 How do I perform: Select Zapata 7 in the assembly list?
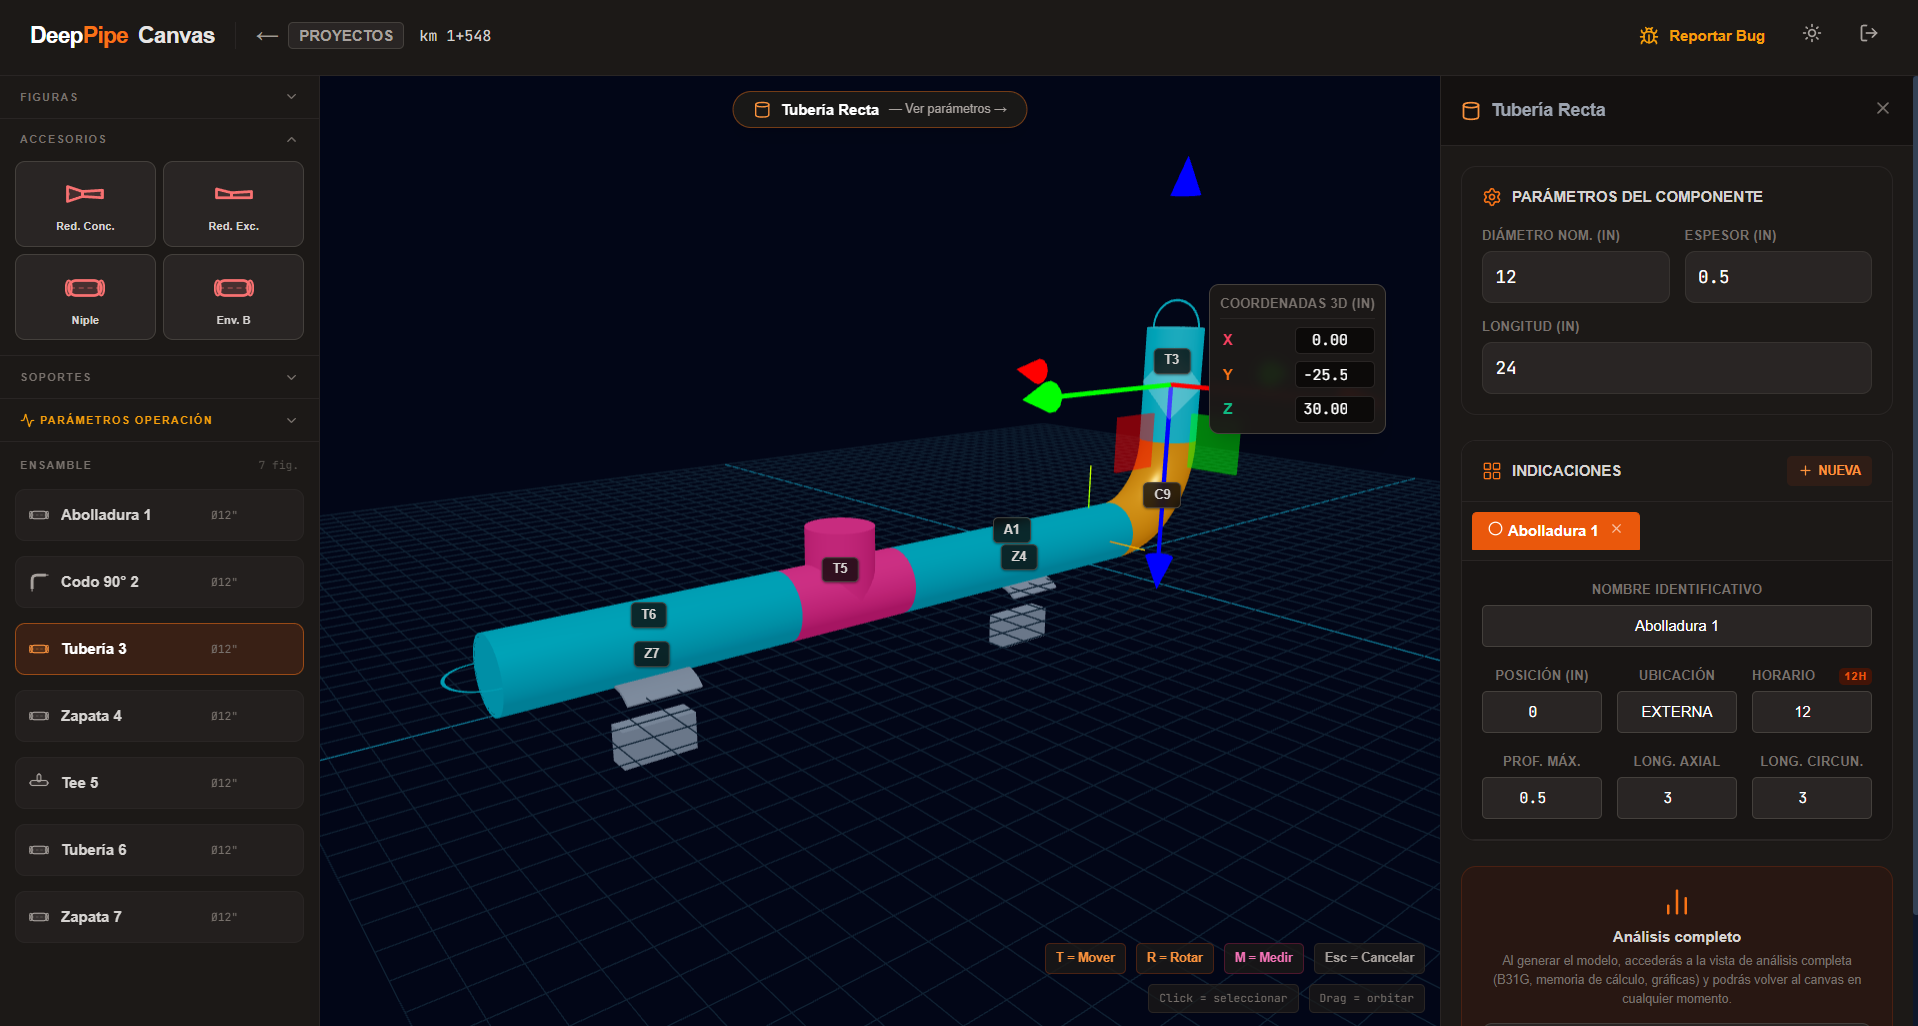tap(159, 917)
